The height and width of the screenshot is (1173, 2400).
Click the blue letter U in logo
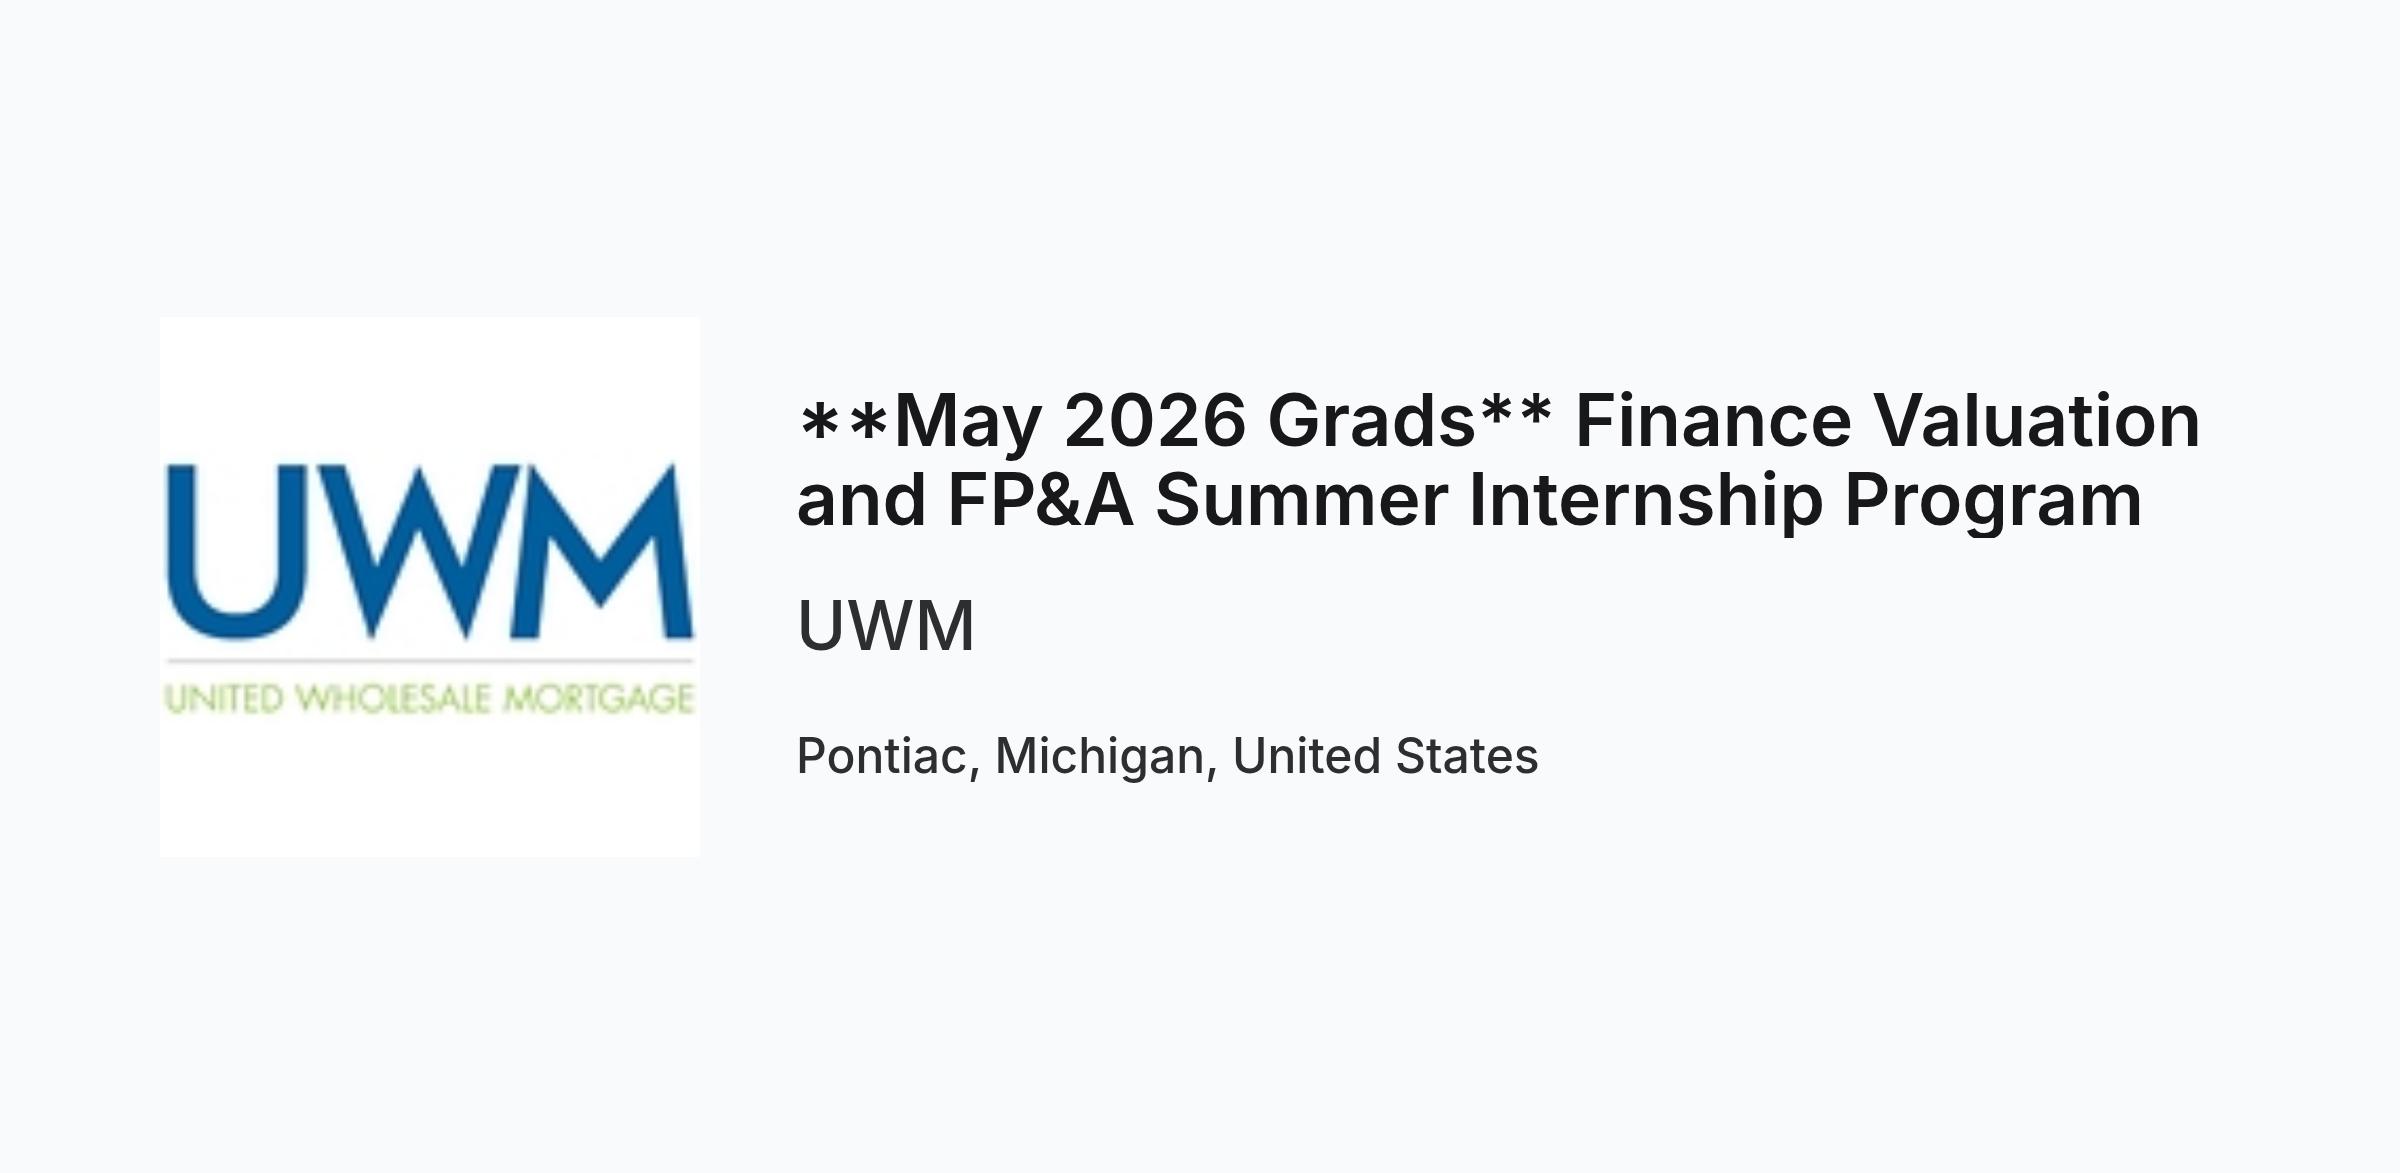tap(227, 551)
